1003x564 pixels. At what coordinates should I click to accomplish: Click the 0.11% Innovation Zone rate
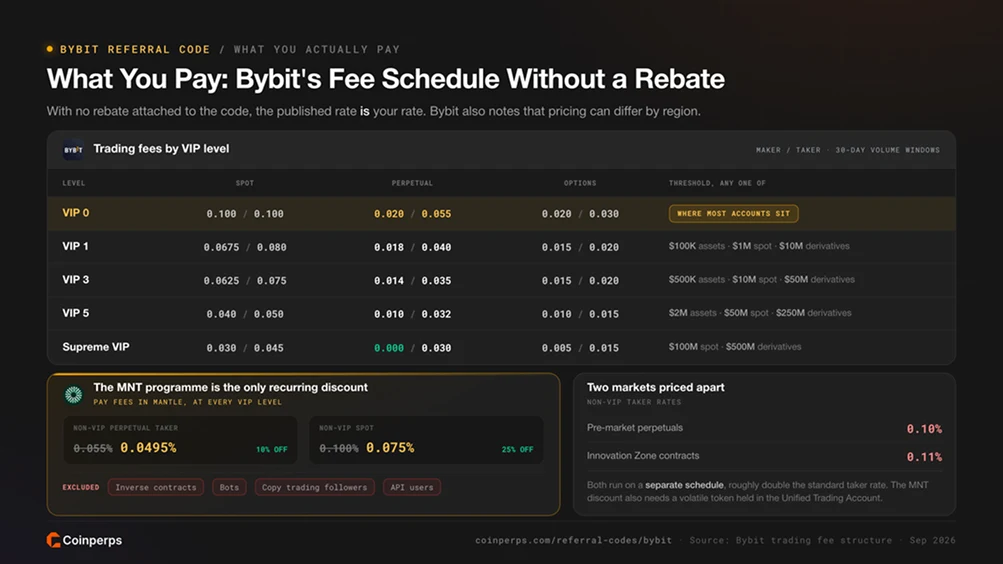(924, 457)
